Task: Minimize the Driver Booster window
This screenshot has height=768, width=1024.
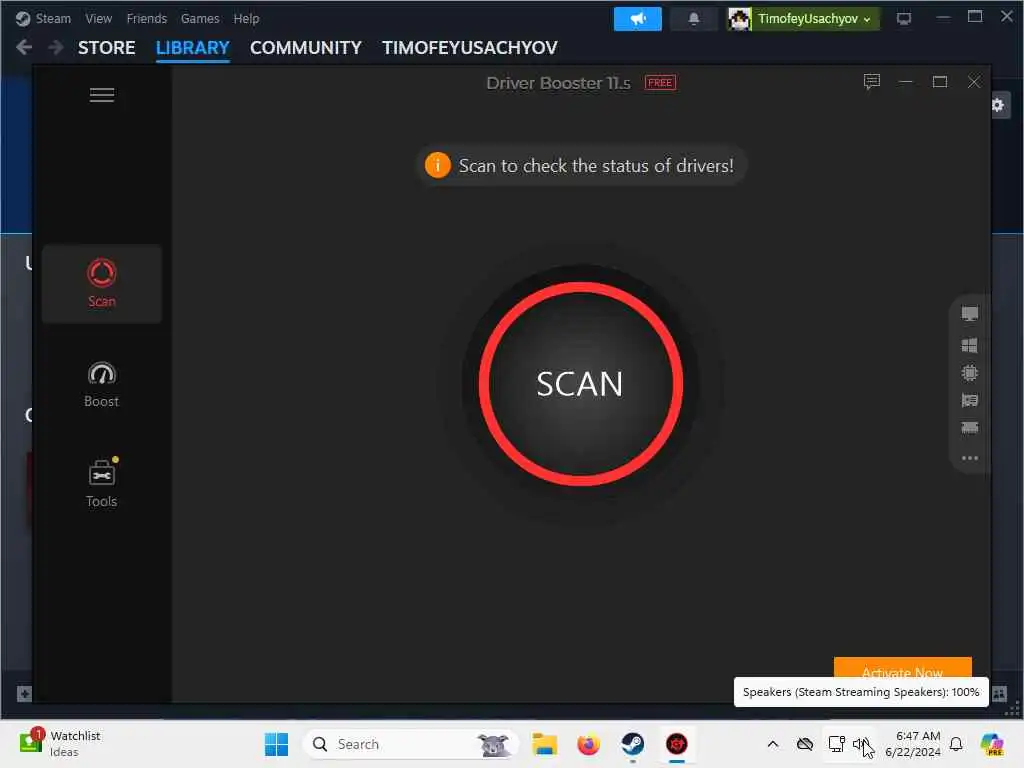Action: (905, 82)
